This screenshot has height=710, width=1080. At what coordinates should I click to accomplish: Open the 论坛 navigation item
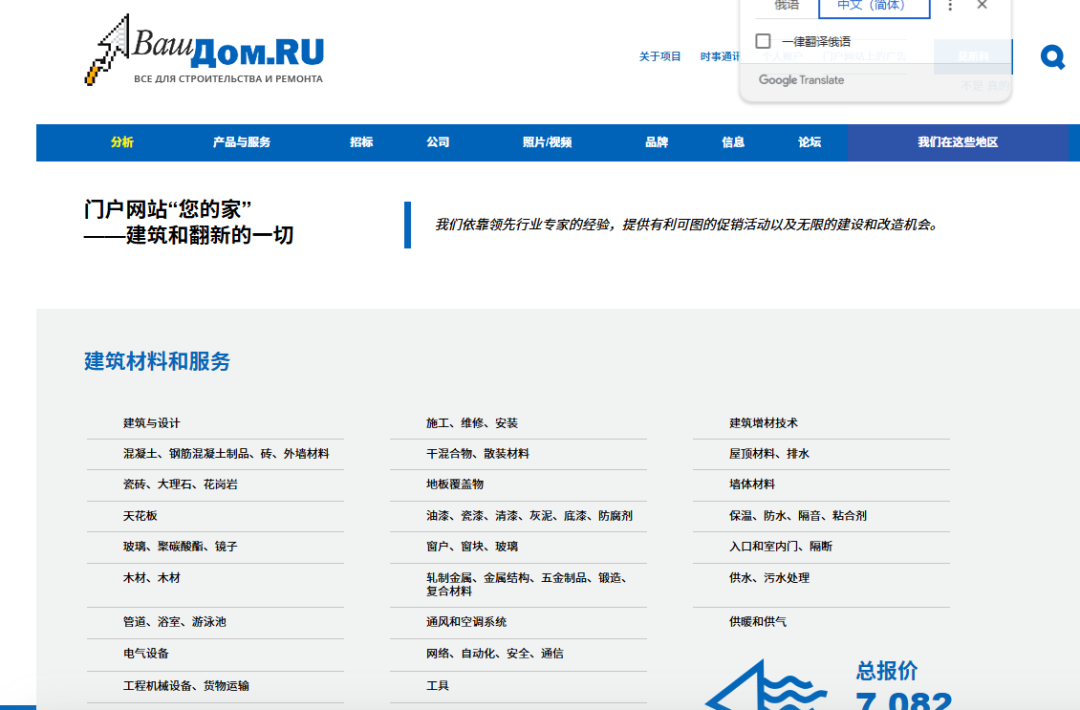(809, 143)
